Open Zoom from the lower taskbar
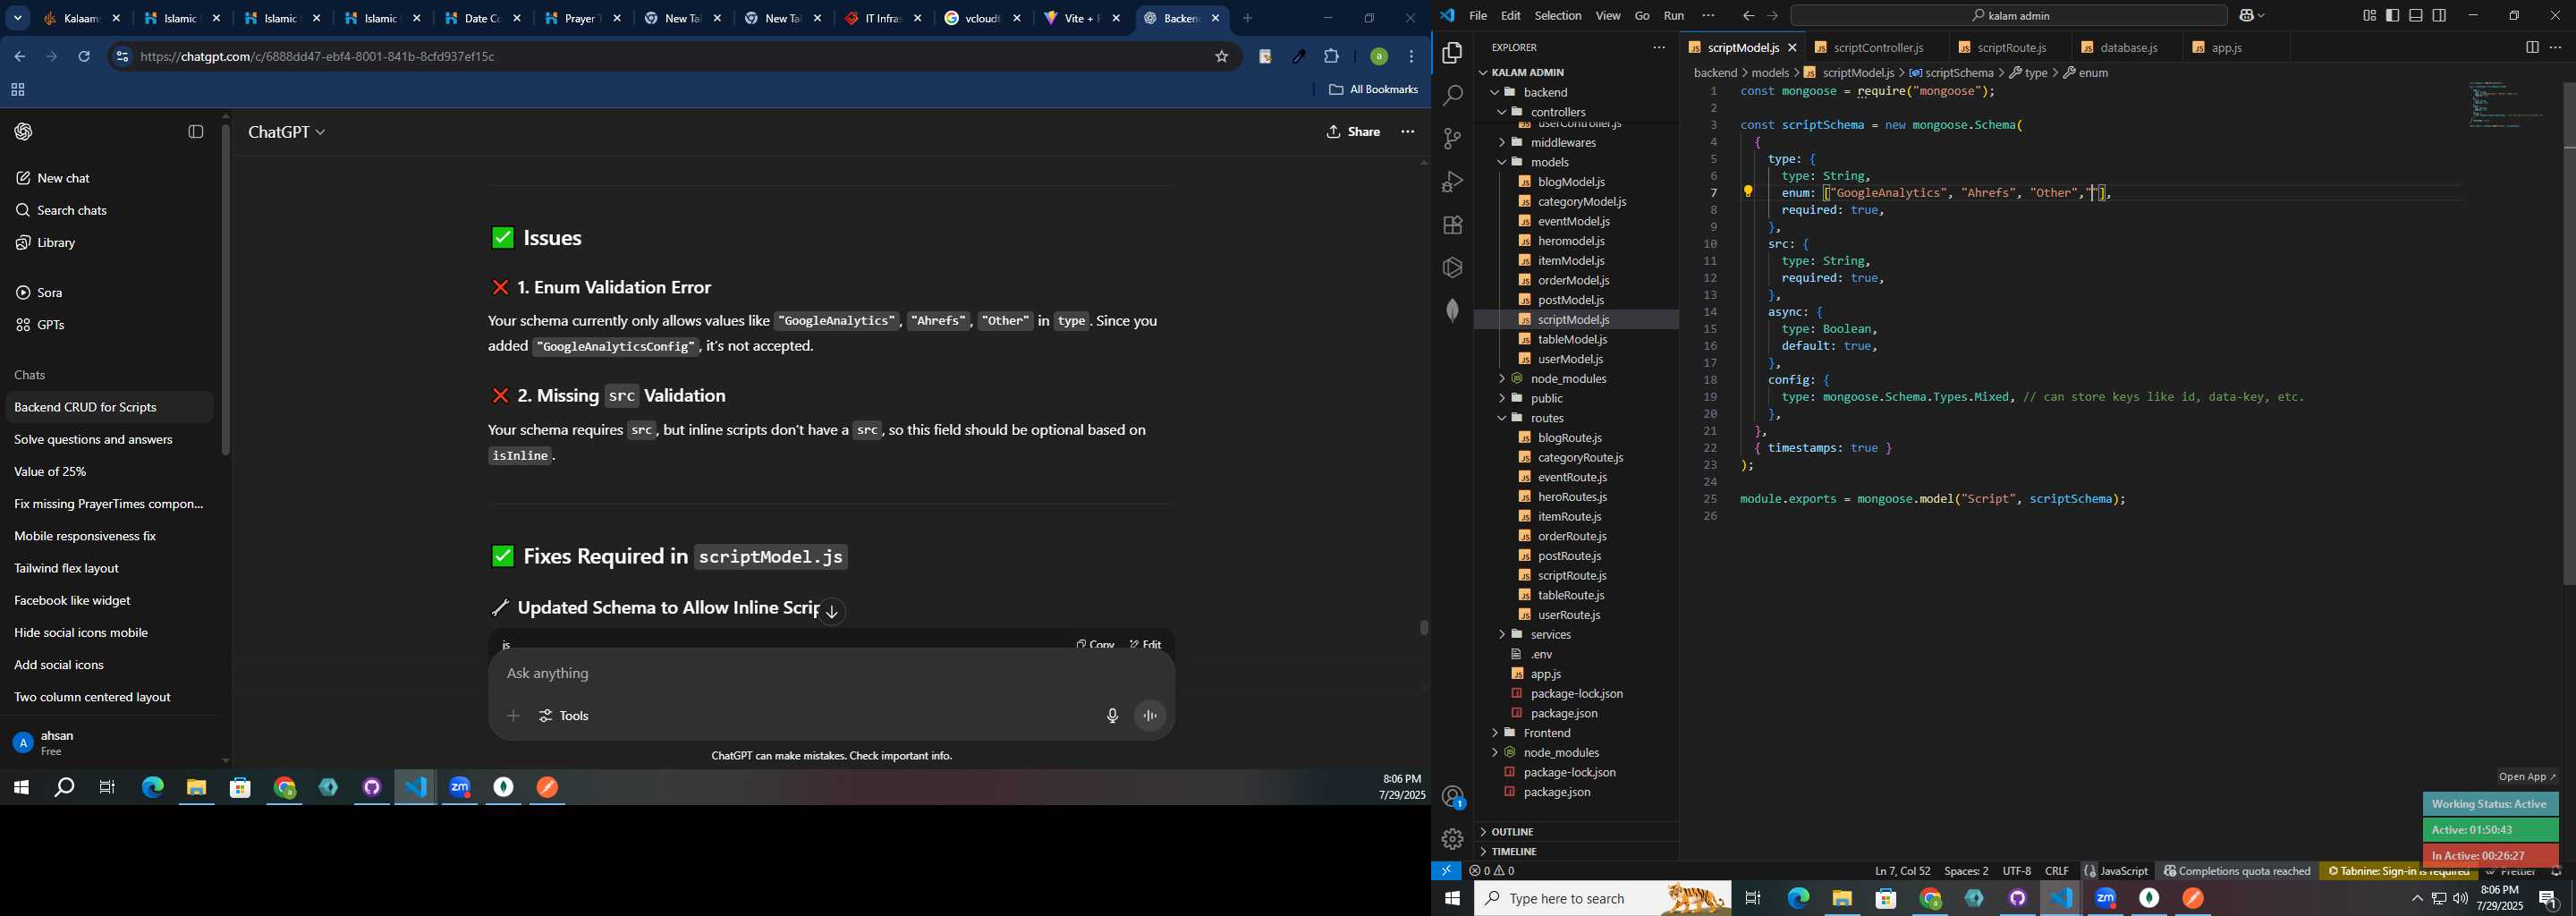Image resolution: width=2576 pixels, height=916 pixels. [x=2105, y=899]
